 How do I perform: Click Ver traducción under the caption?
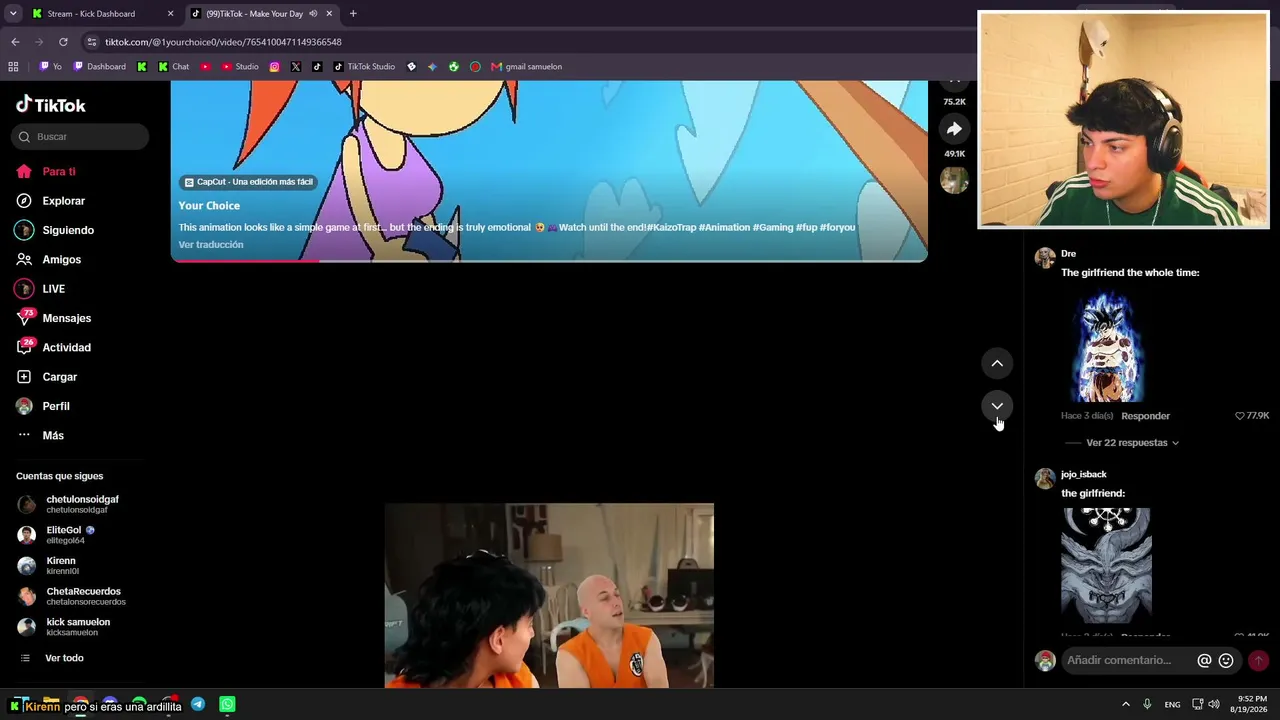tap(211, 245)
